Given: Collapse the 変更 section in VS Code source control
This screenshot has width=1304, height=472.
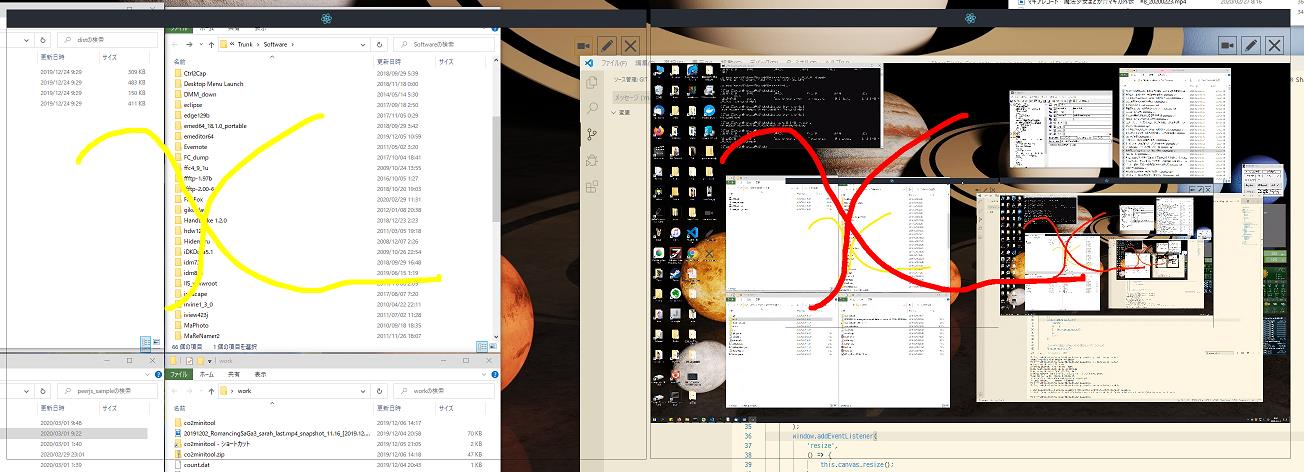Looking at the screenshot, I should pyautogui.click(x=612, y=113).
